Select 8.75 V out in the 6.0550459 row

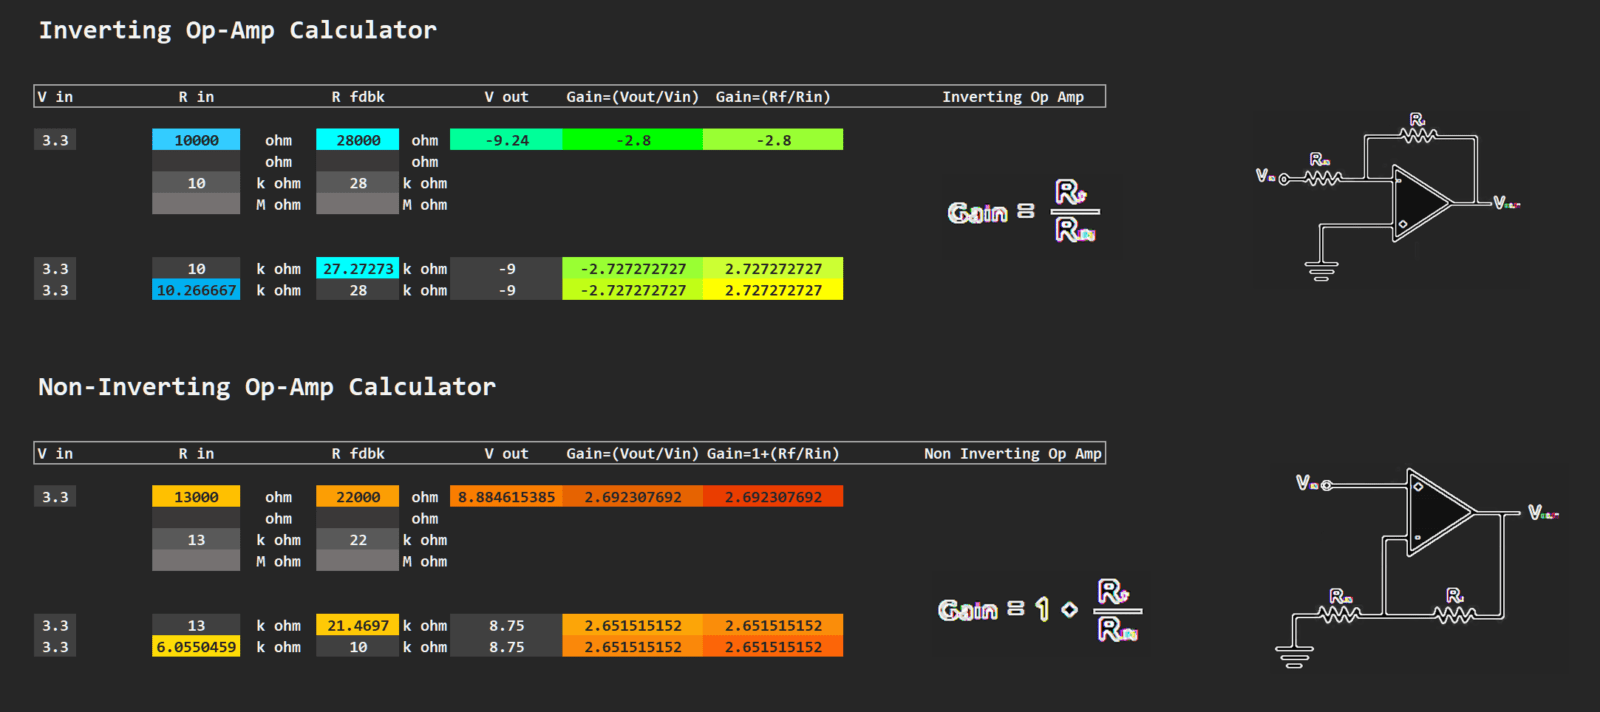[x=506, y=647]
